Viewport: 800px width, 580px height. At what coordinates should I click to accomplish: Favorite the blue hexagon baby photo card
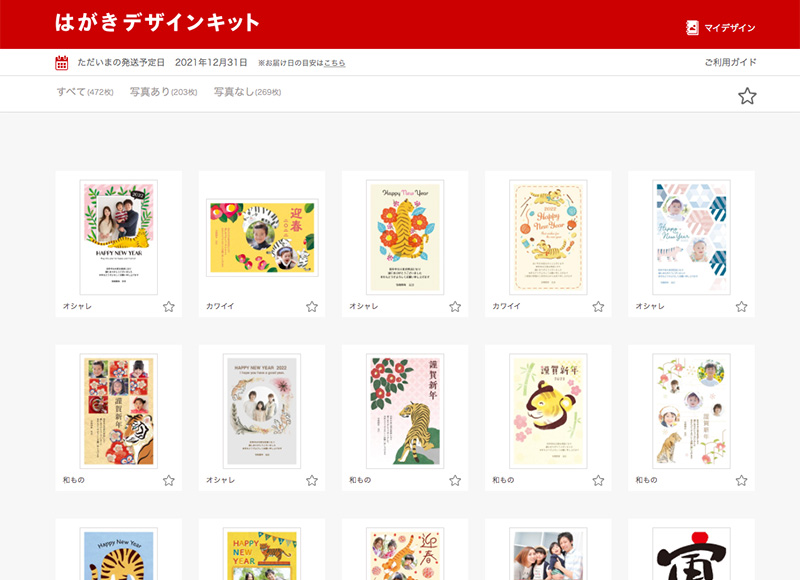pos(741,307)
